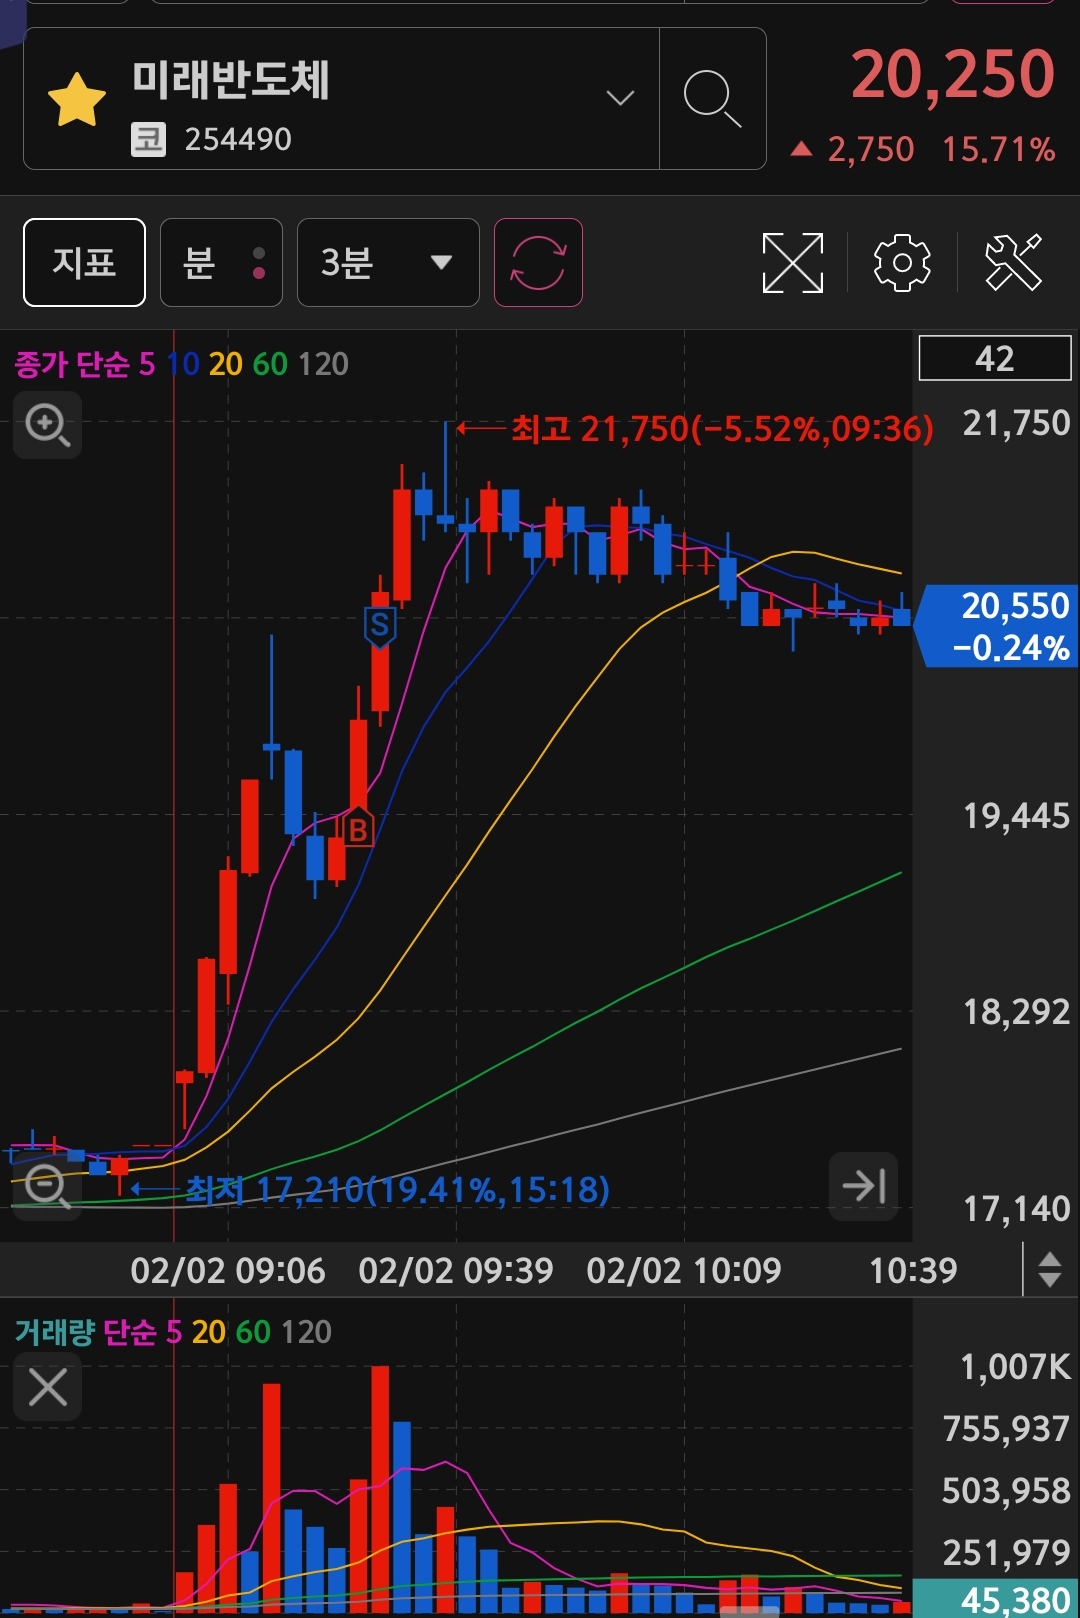Click the 10:39 time label
The image size is (1080, 1618).
click(x=913, y=1270)
